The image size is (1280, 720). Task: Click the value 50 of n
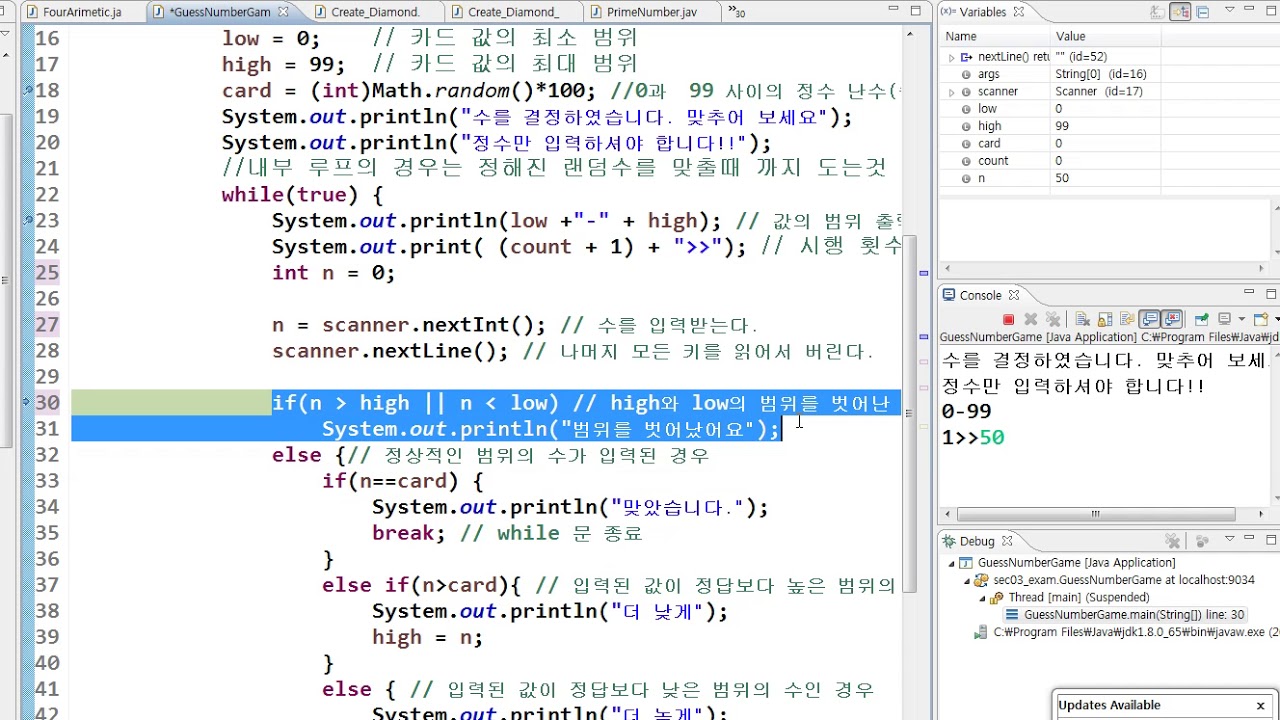(x=1062, y=178)
